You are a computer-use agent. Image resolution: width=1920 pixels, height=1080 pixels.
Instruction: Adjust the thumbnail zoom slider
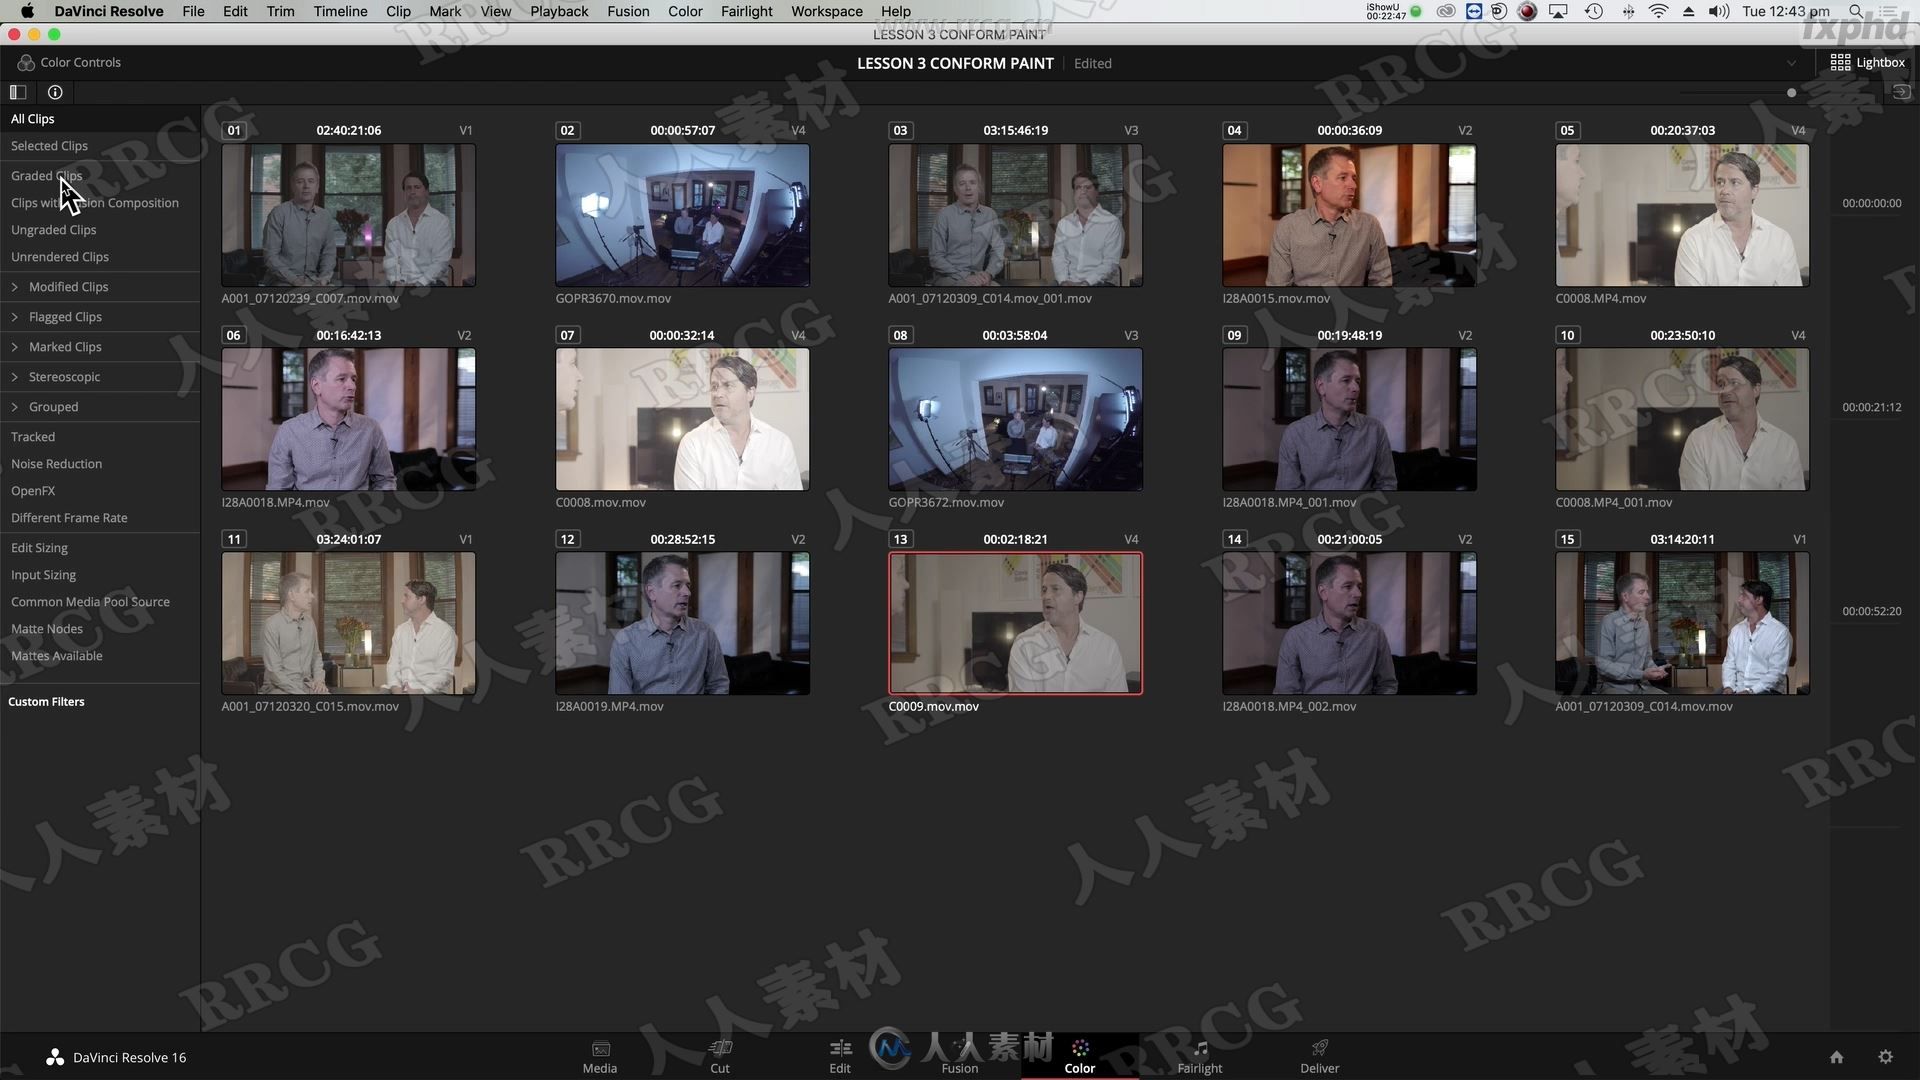coord(1791,92)
